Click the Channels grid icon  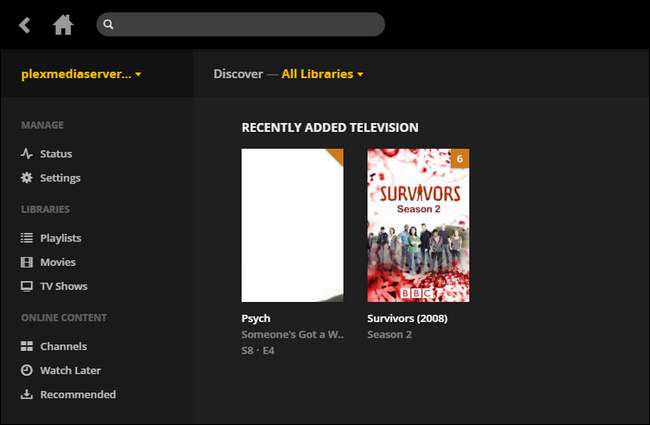27,346
